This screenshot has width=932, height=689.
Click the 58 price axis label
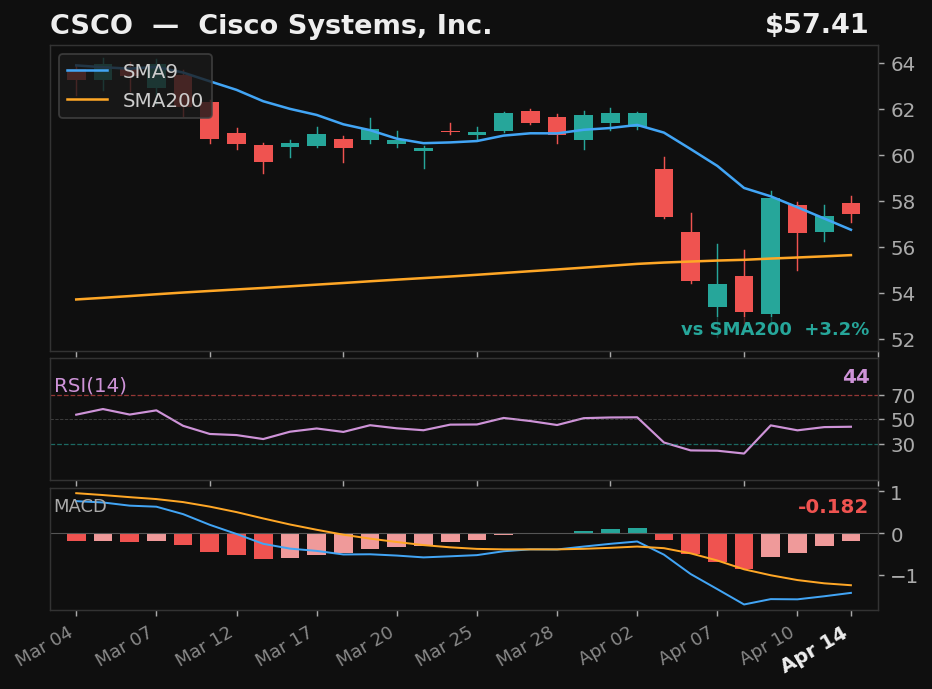902,202
